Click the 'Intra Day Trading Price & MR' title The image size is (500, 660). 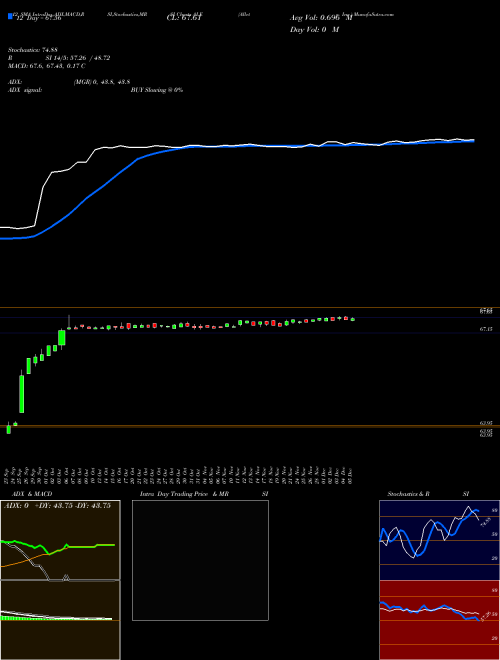tap(184, 494)
